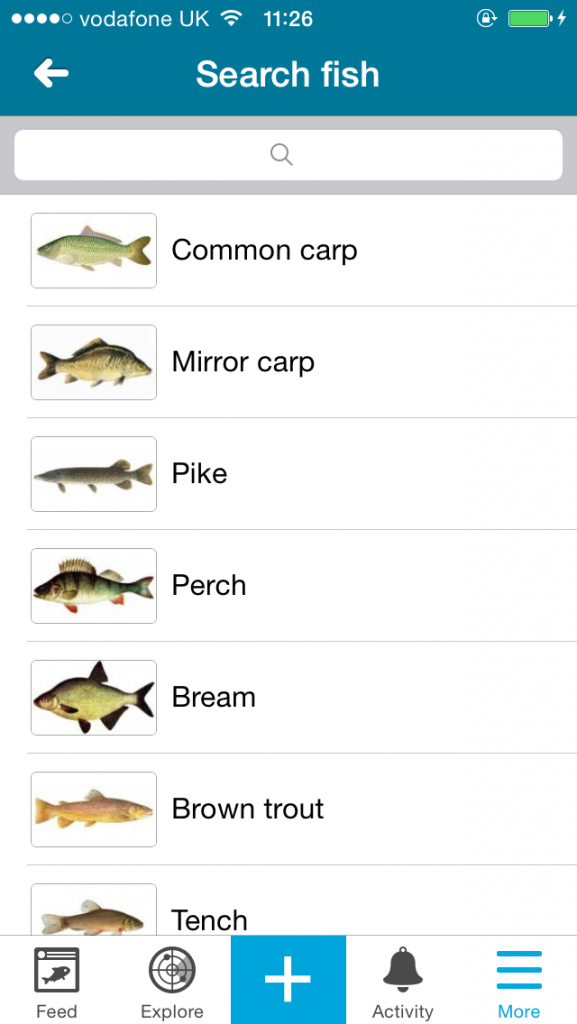
Task: Tap the back arrow icon
Action: (52, 72)
